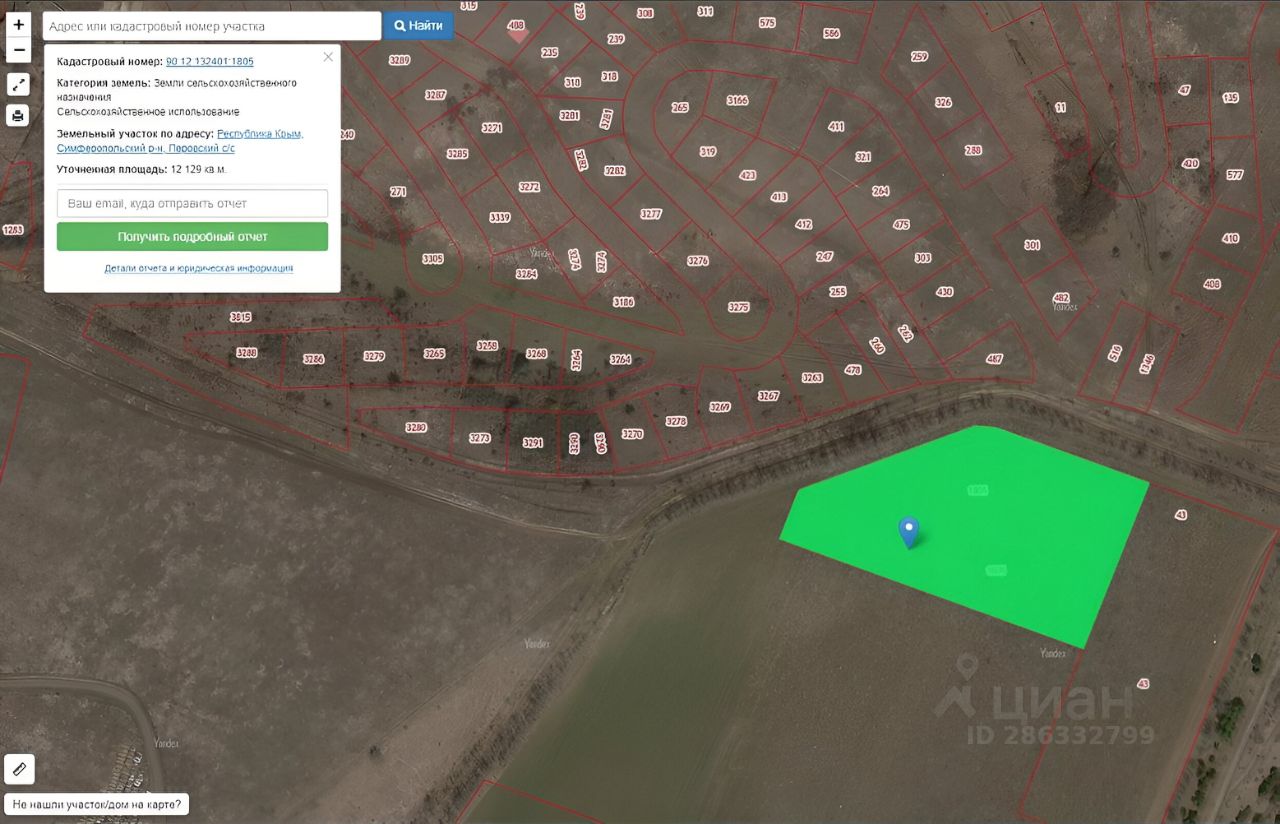Click the red diamond marker at parcel 408
Screen dimensions: 1280x824
[516, 33]
